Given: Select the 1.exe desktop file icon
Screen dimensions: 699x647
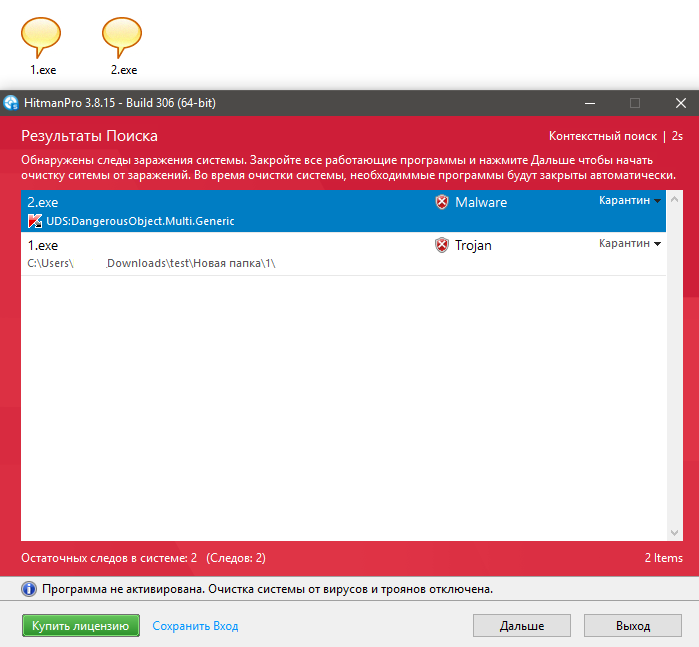Looking at the screenshot, I should (x=41, y=46).
